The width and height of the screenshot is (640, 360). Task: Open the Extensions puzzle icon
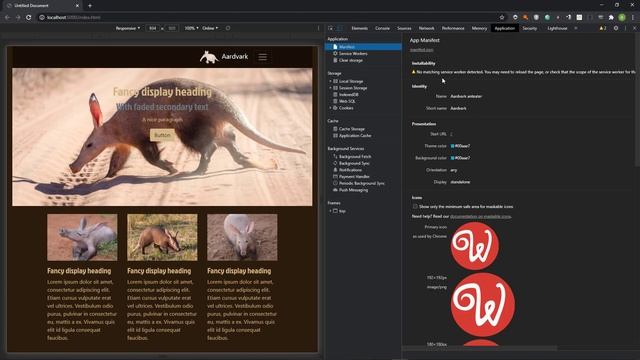[611, 18]
